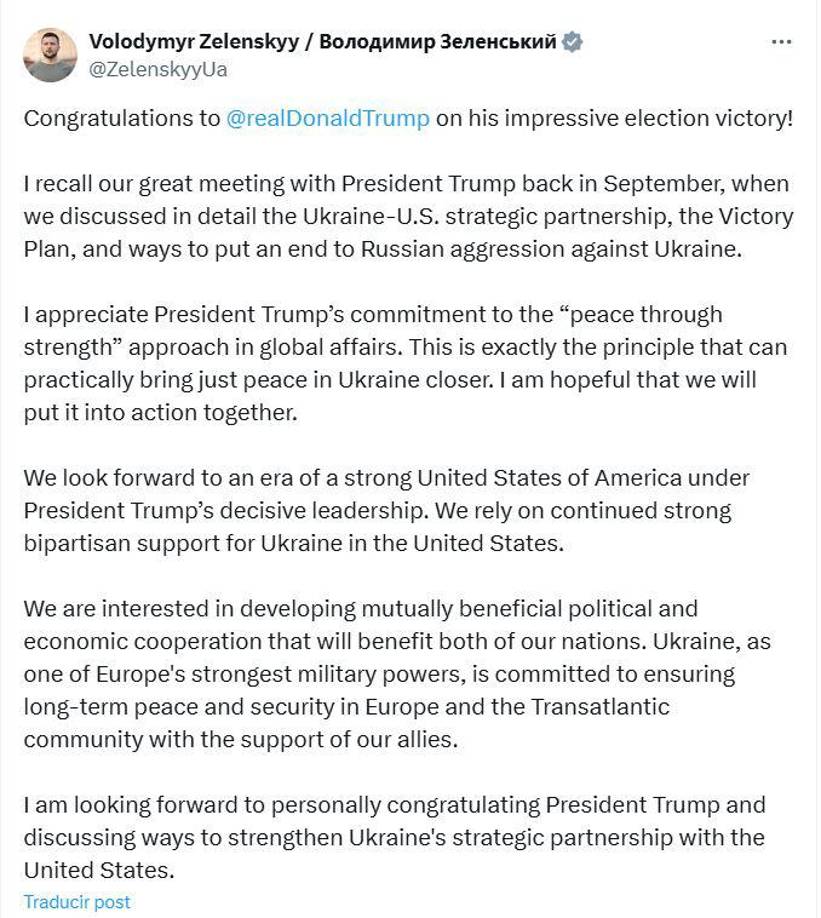
Task: Click the "Traducir post" link
Action: (77, 902)
